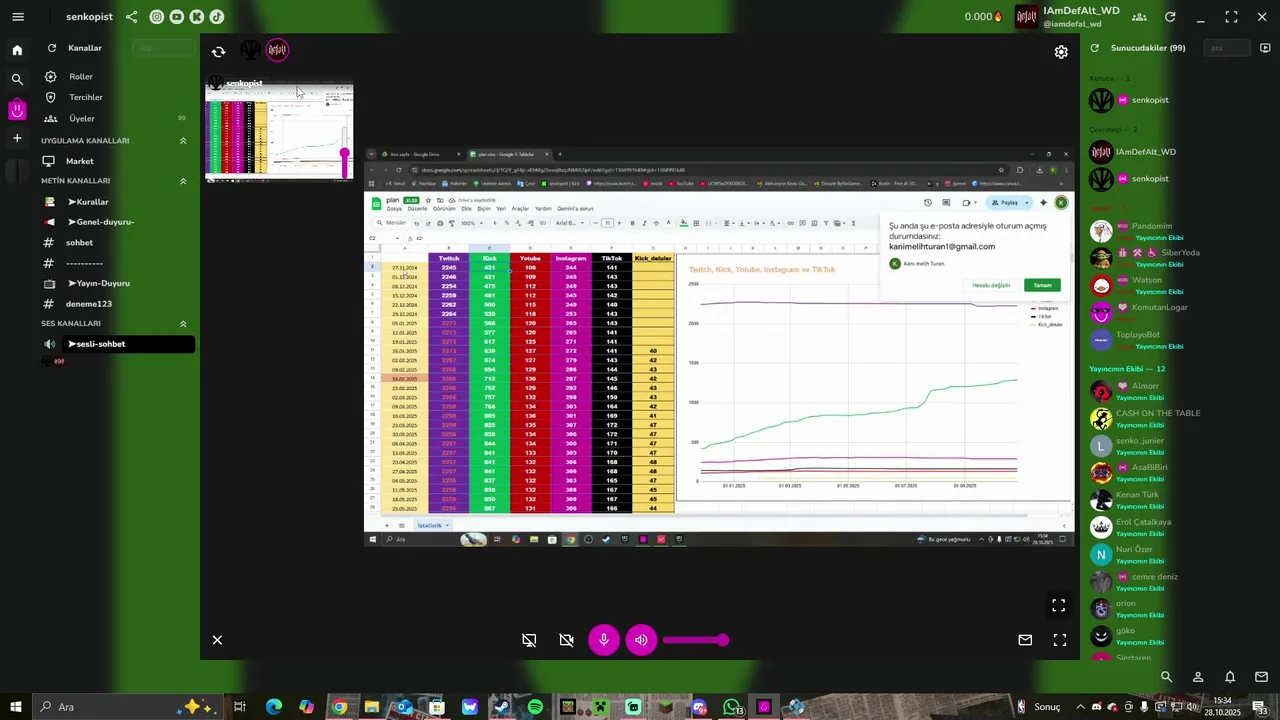Mute the microphone
This screenshot has width=1280, height=720.
(604, 640)
